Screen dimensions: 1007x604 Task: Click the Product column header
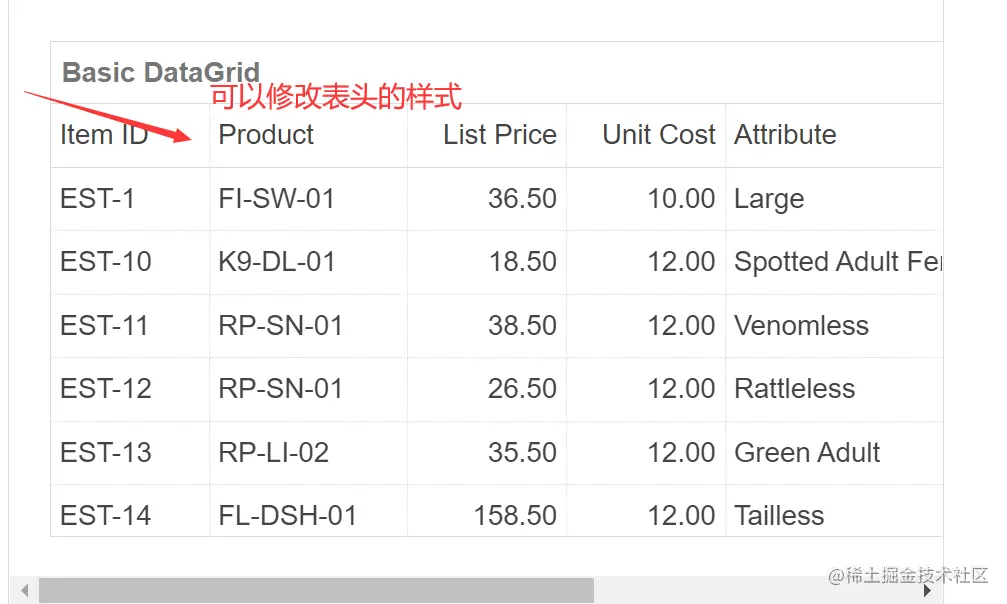click(266, 135)
